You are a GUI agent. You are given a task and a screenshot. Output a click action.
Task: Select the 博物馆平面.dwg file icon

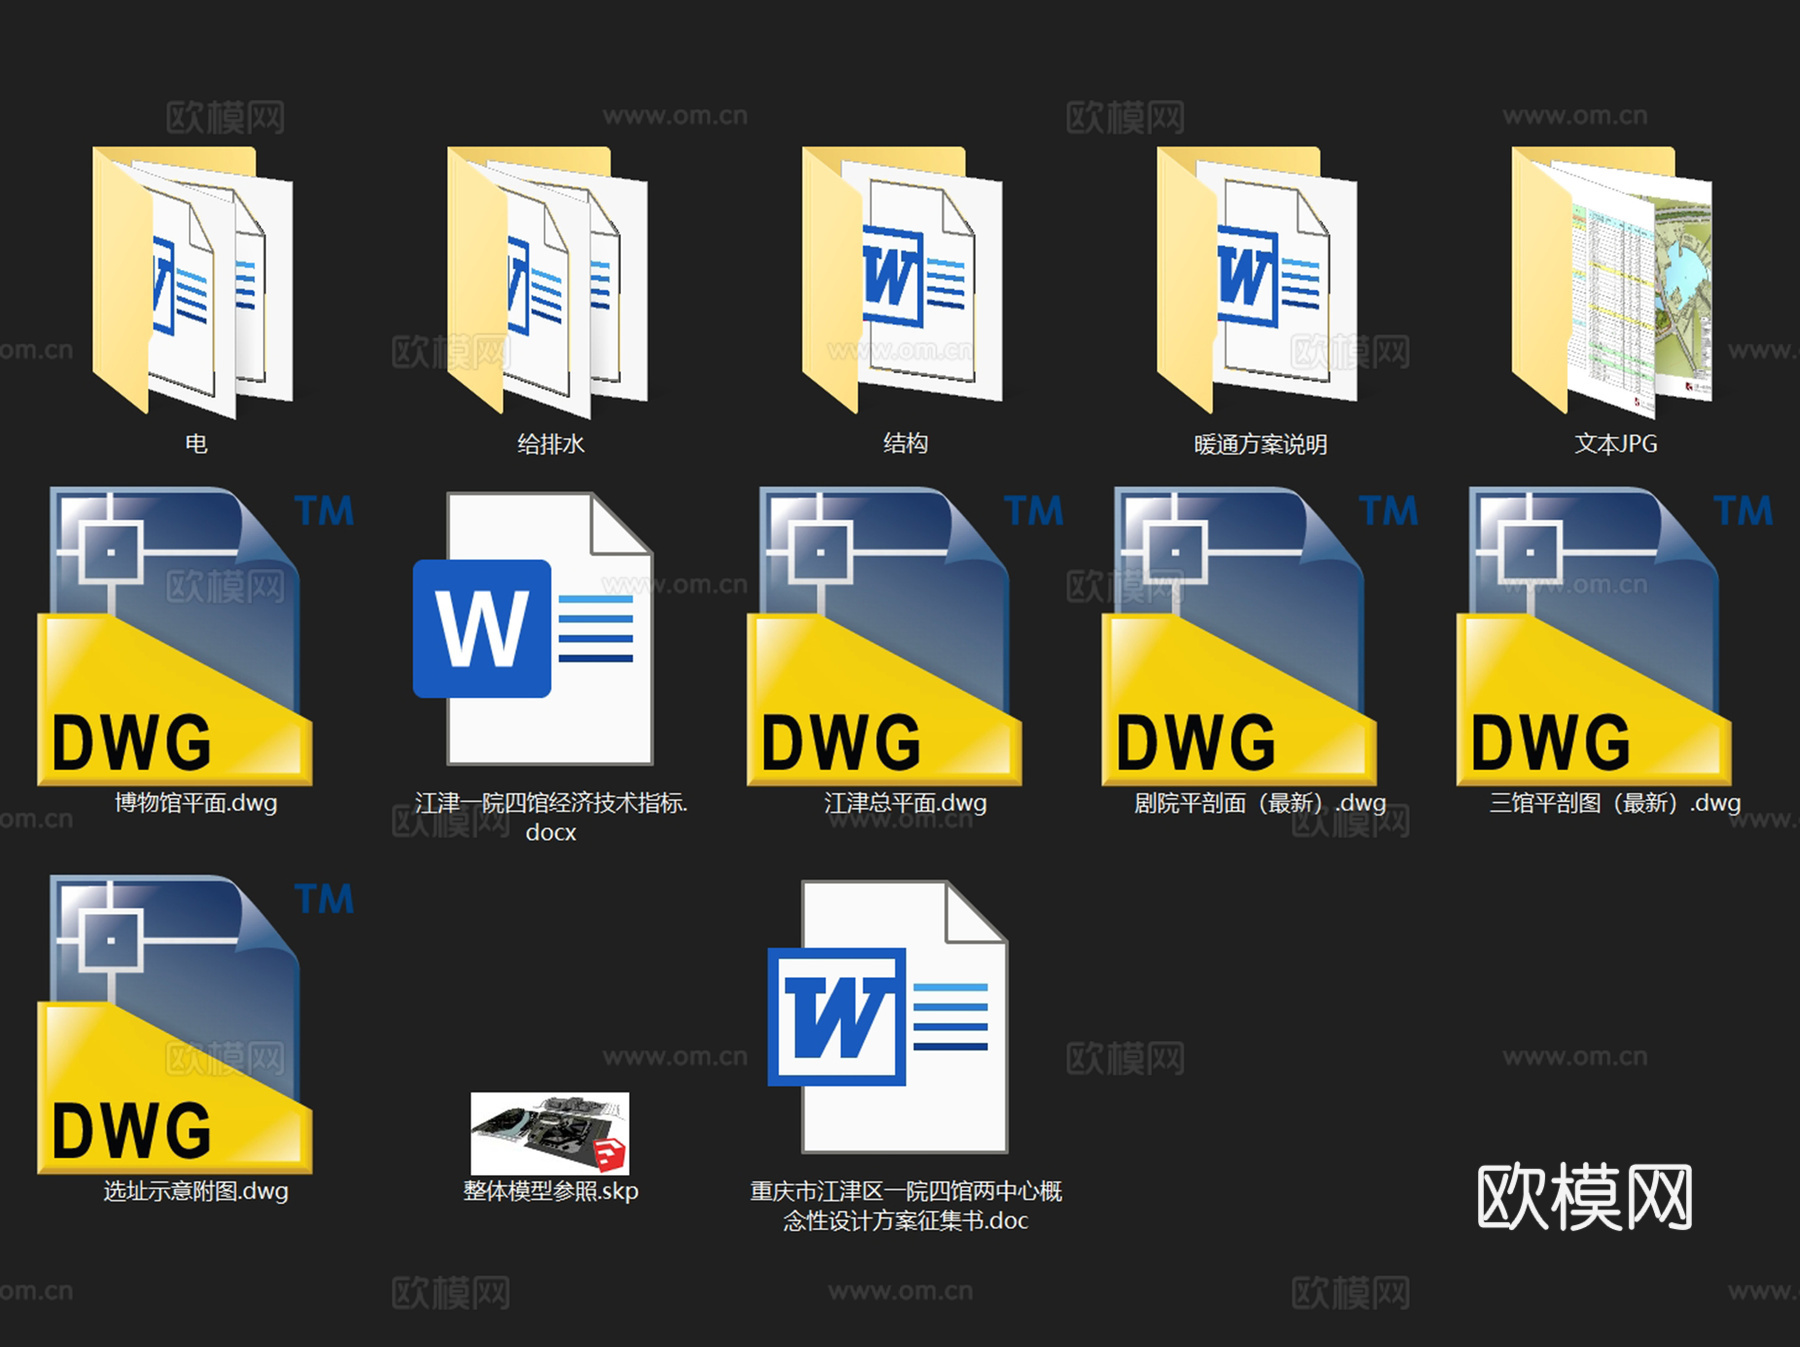pos(196,636)
